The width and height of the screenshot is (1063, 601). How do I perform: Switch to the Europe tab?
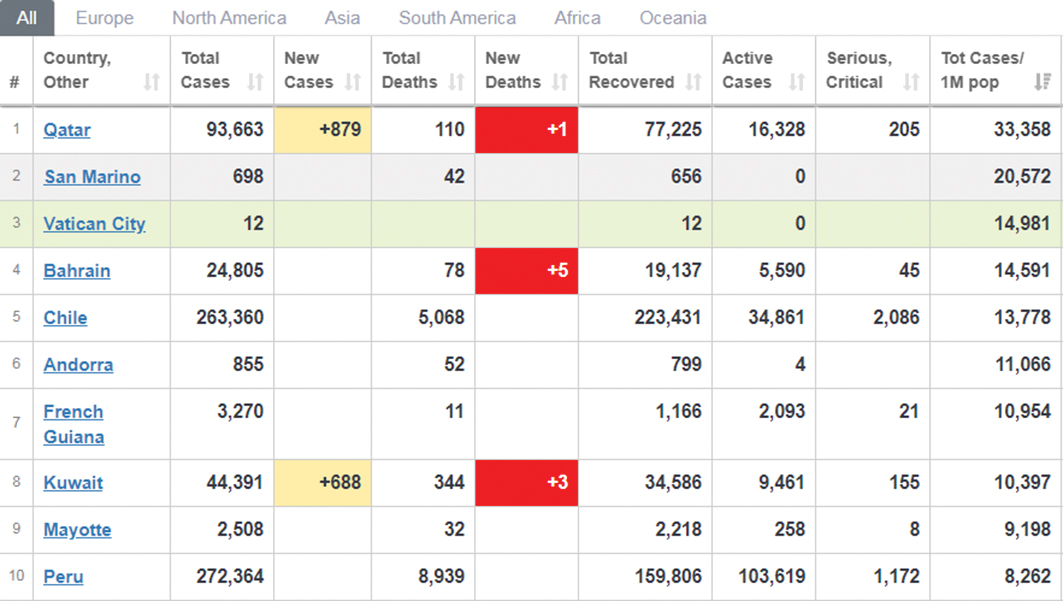coord(104,18)
